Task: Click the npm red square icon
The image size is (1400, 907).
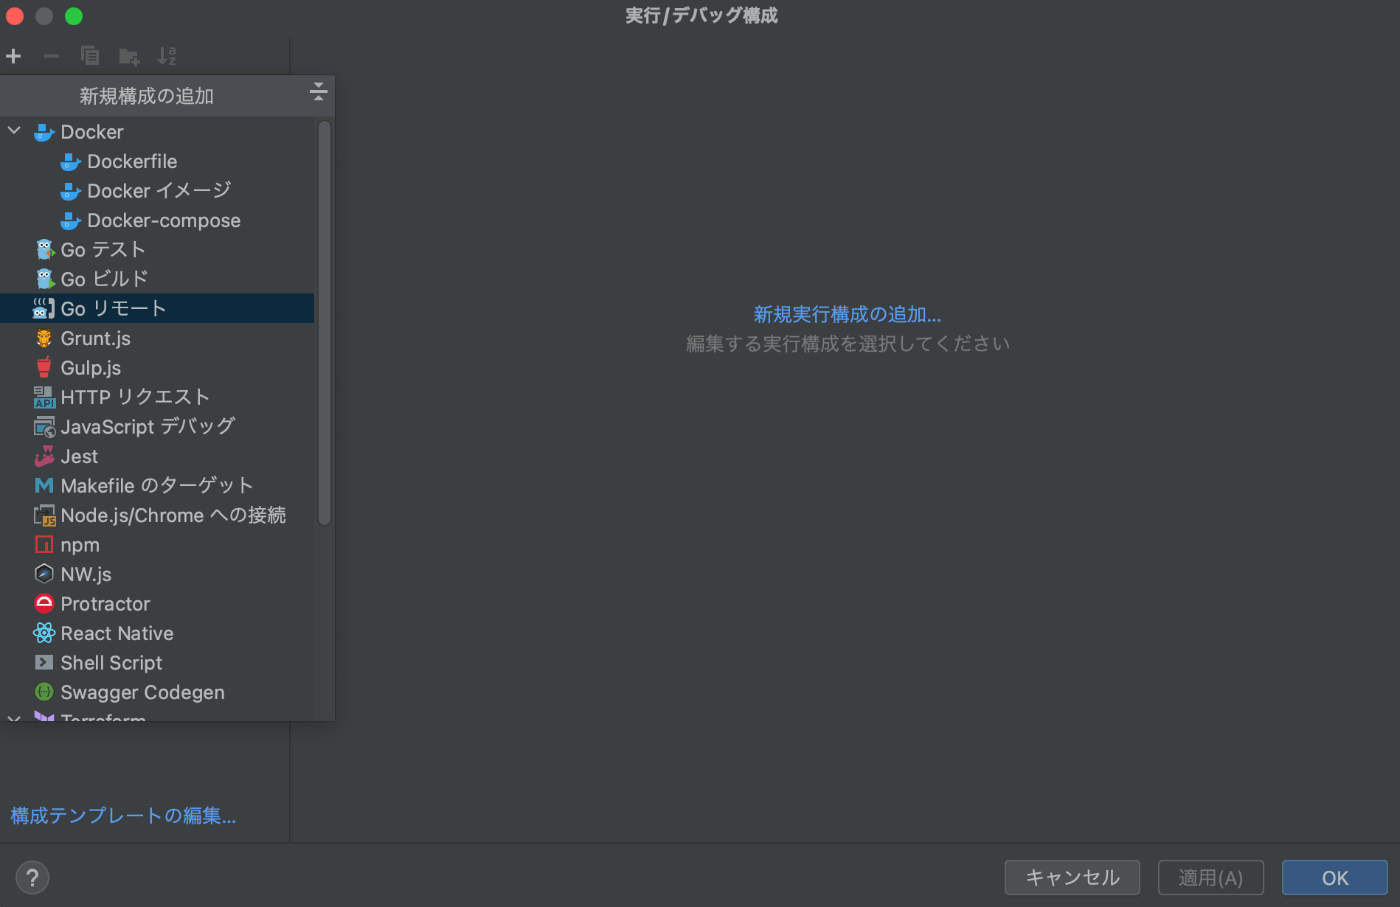Action: coord(44,545)
